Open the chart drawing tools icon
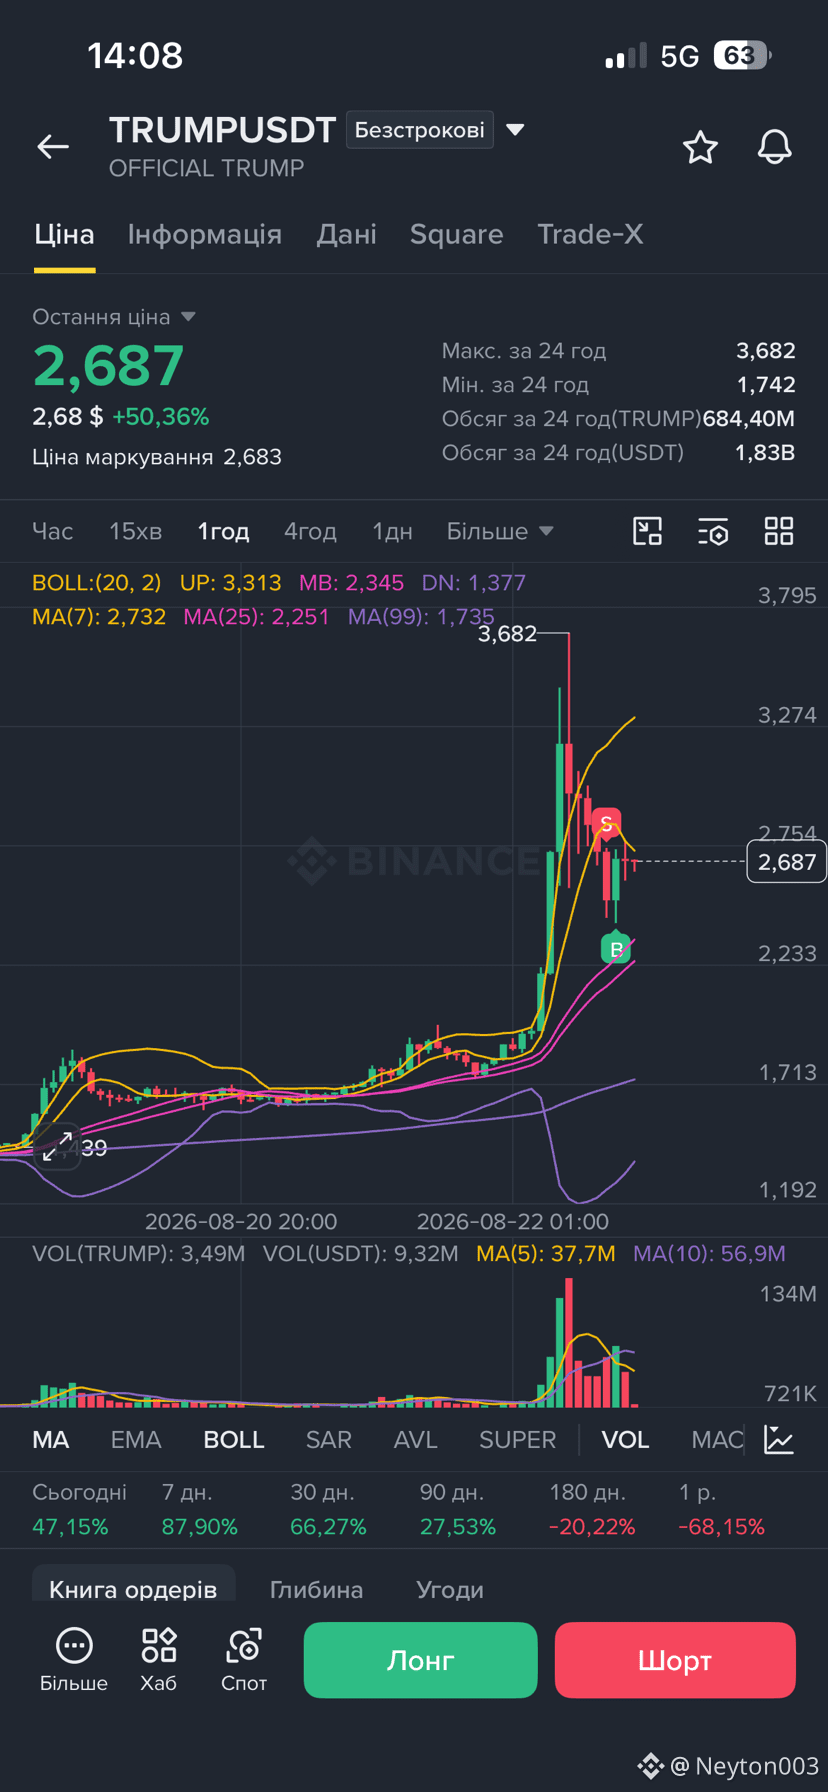Viewport: 828px width, 1792px height. [648, 531]
